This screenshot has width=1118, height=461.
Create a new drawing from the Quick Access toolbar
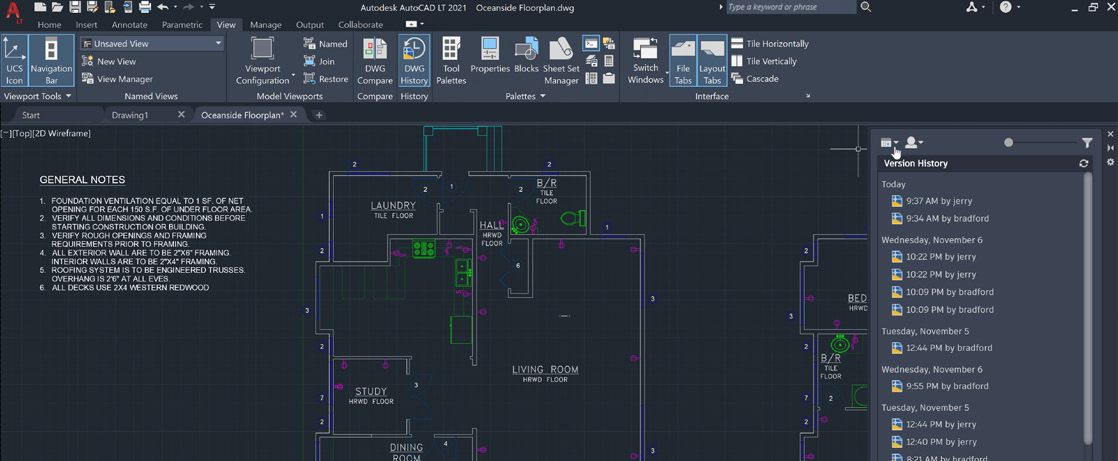[x=40, y=7]
